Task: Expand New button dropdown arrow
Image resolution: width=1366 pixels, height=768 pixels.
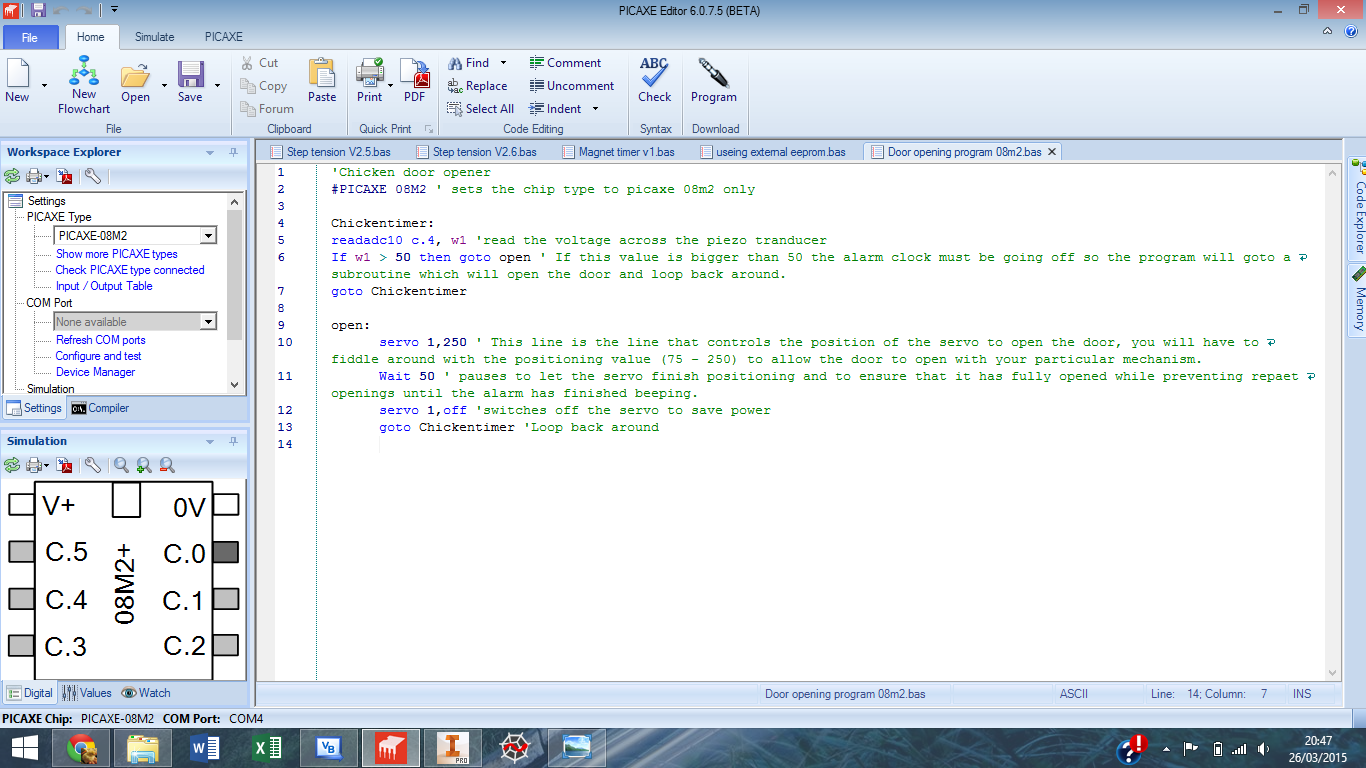Action: (43, 86)
